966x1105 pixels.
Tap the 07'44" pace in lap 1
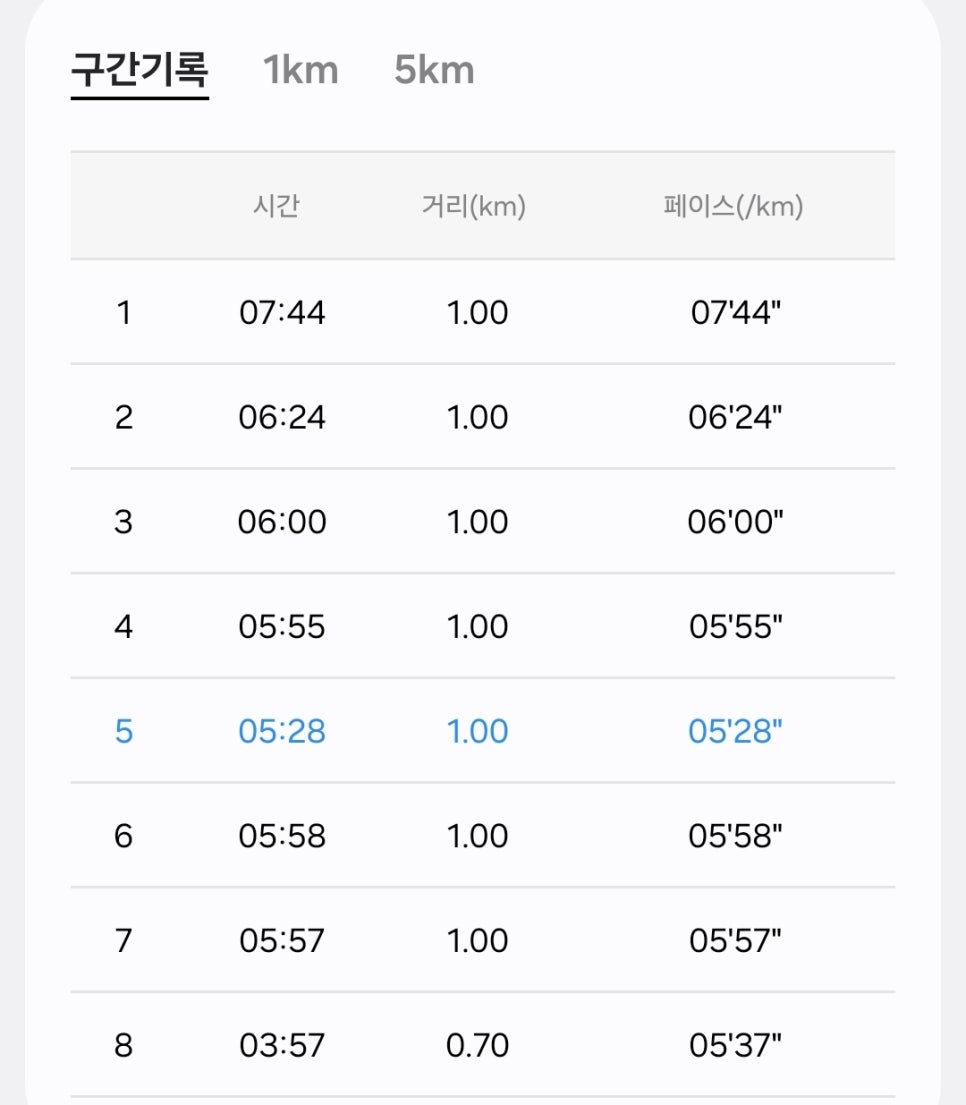click(736, 312)
